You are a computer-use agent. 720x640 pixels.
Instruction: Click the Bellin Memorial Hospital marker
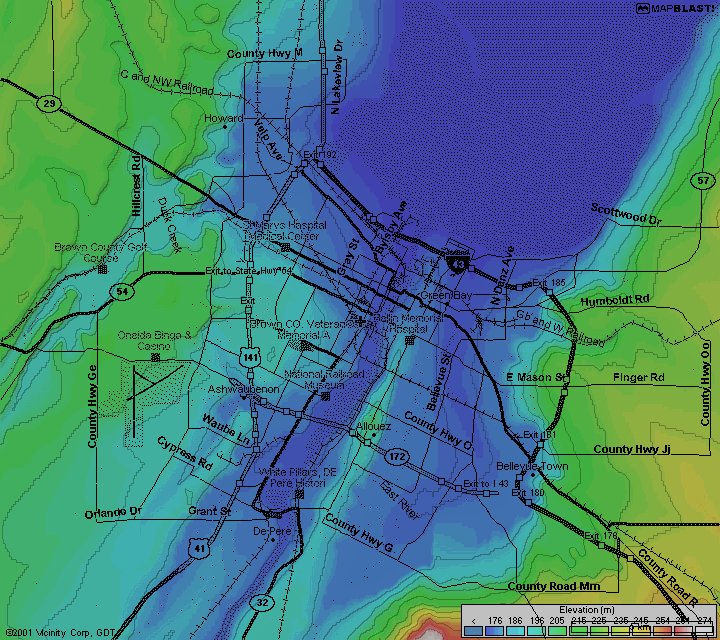(410, 340)
